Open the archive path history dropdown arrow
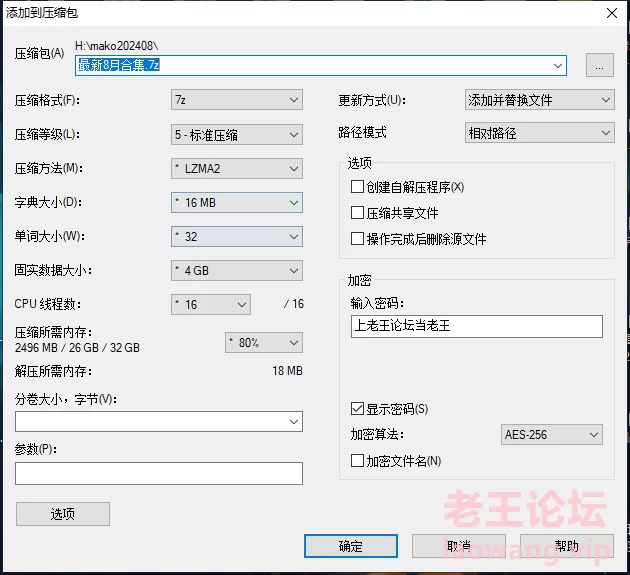The height and width of the screenshot is (575, 630). coord(558,65)
